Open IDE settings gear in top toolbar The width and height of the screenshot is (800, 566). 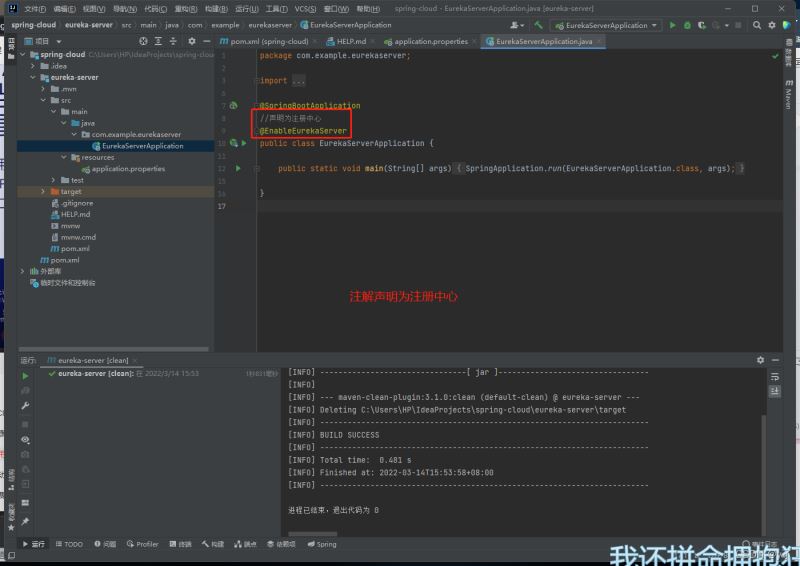click(x=772, y=25)
